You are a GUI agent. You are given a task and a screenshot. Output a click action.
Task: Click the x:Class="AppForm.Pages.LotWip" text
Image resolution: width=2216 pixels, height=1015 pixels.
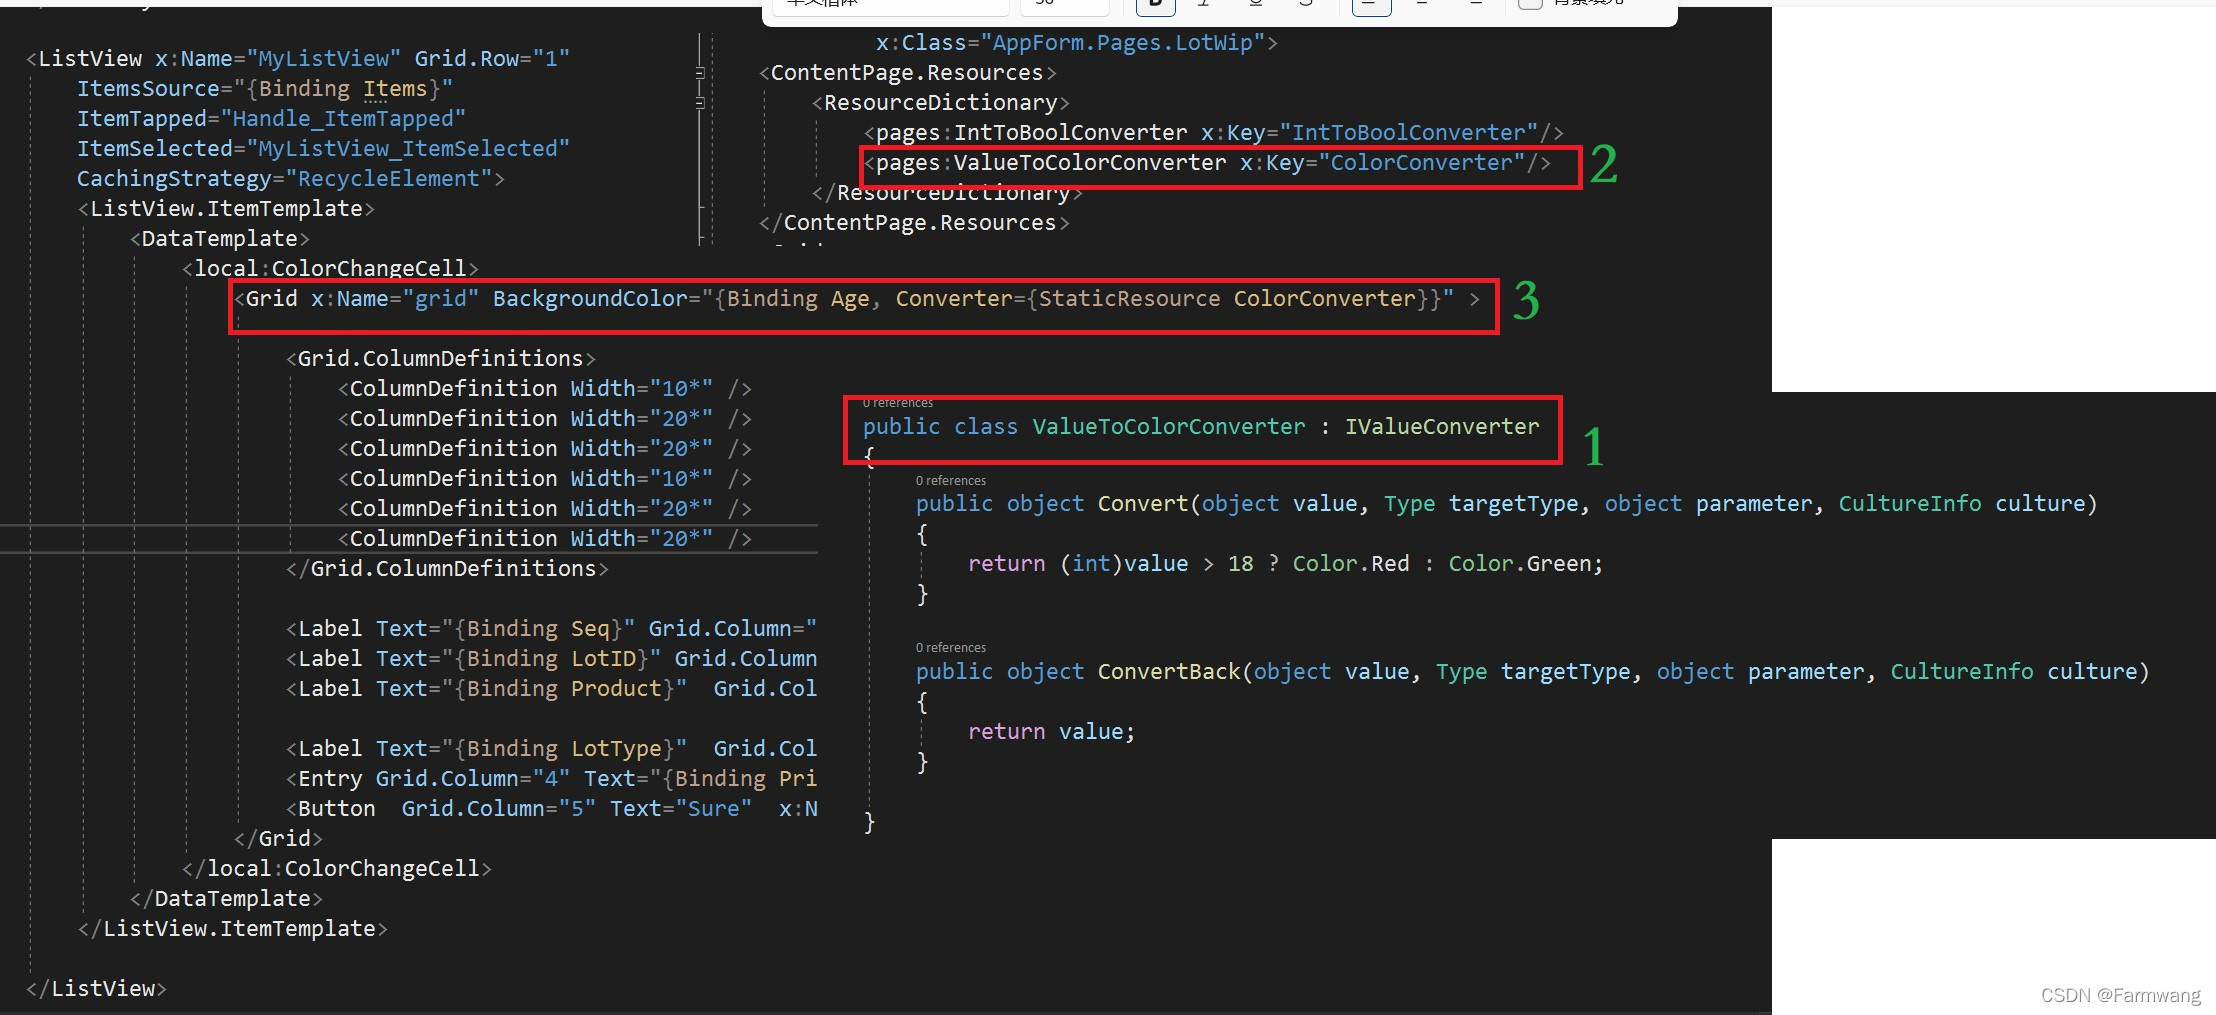[1070, 43]
